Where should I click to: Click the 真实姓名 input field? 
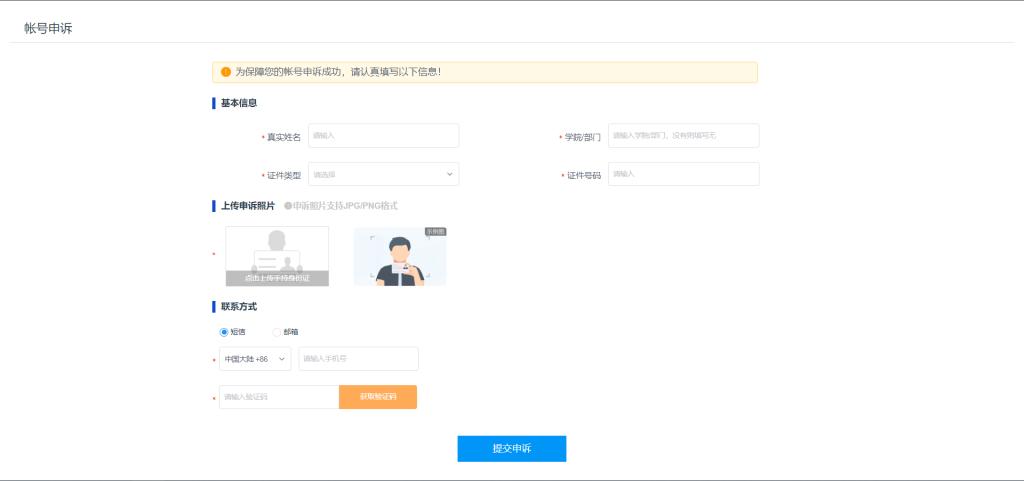point(383,136)
